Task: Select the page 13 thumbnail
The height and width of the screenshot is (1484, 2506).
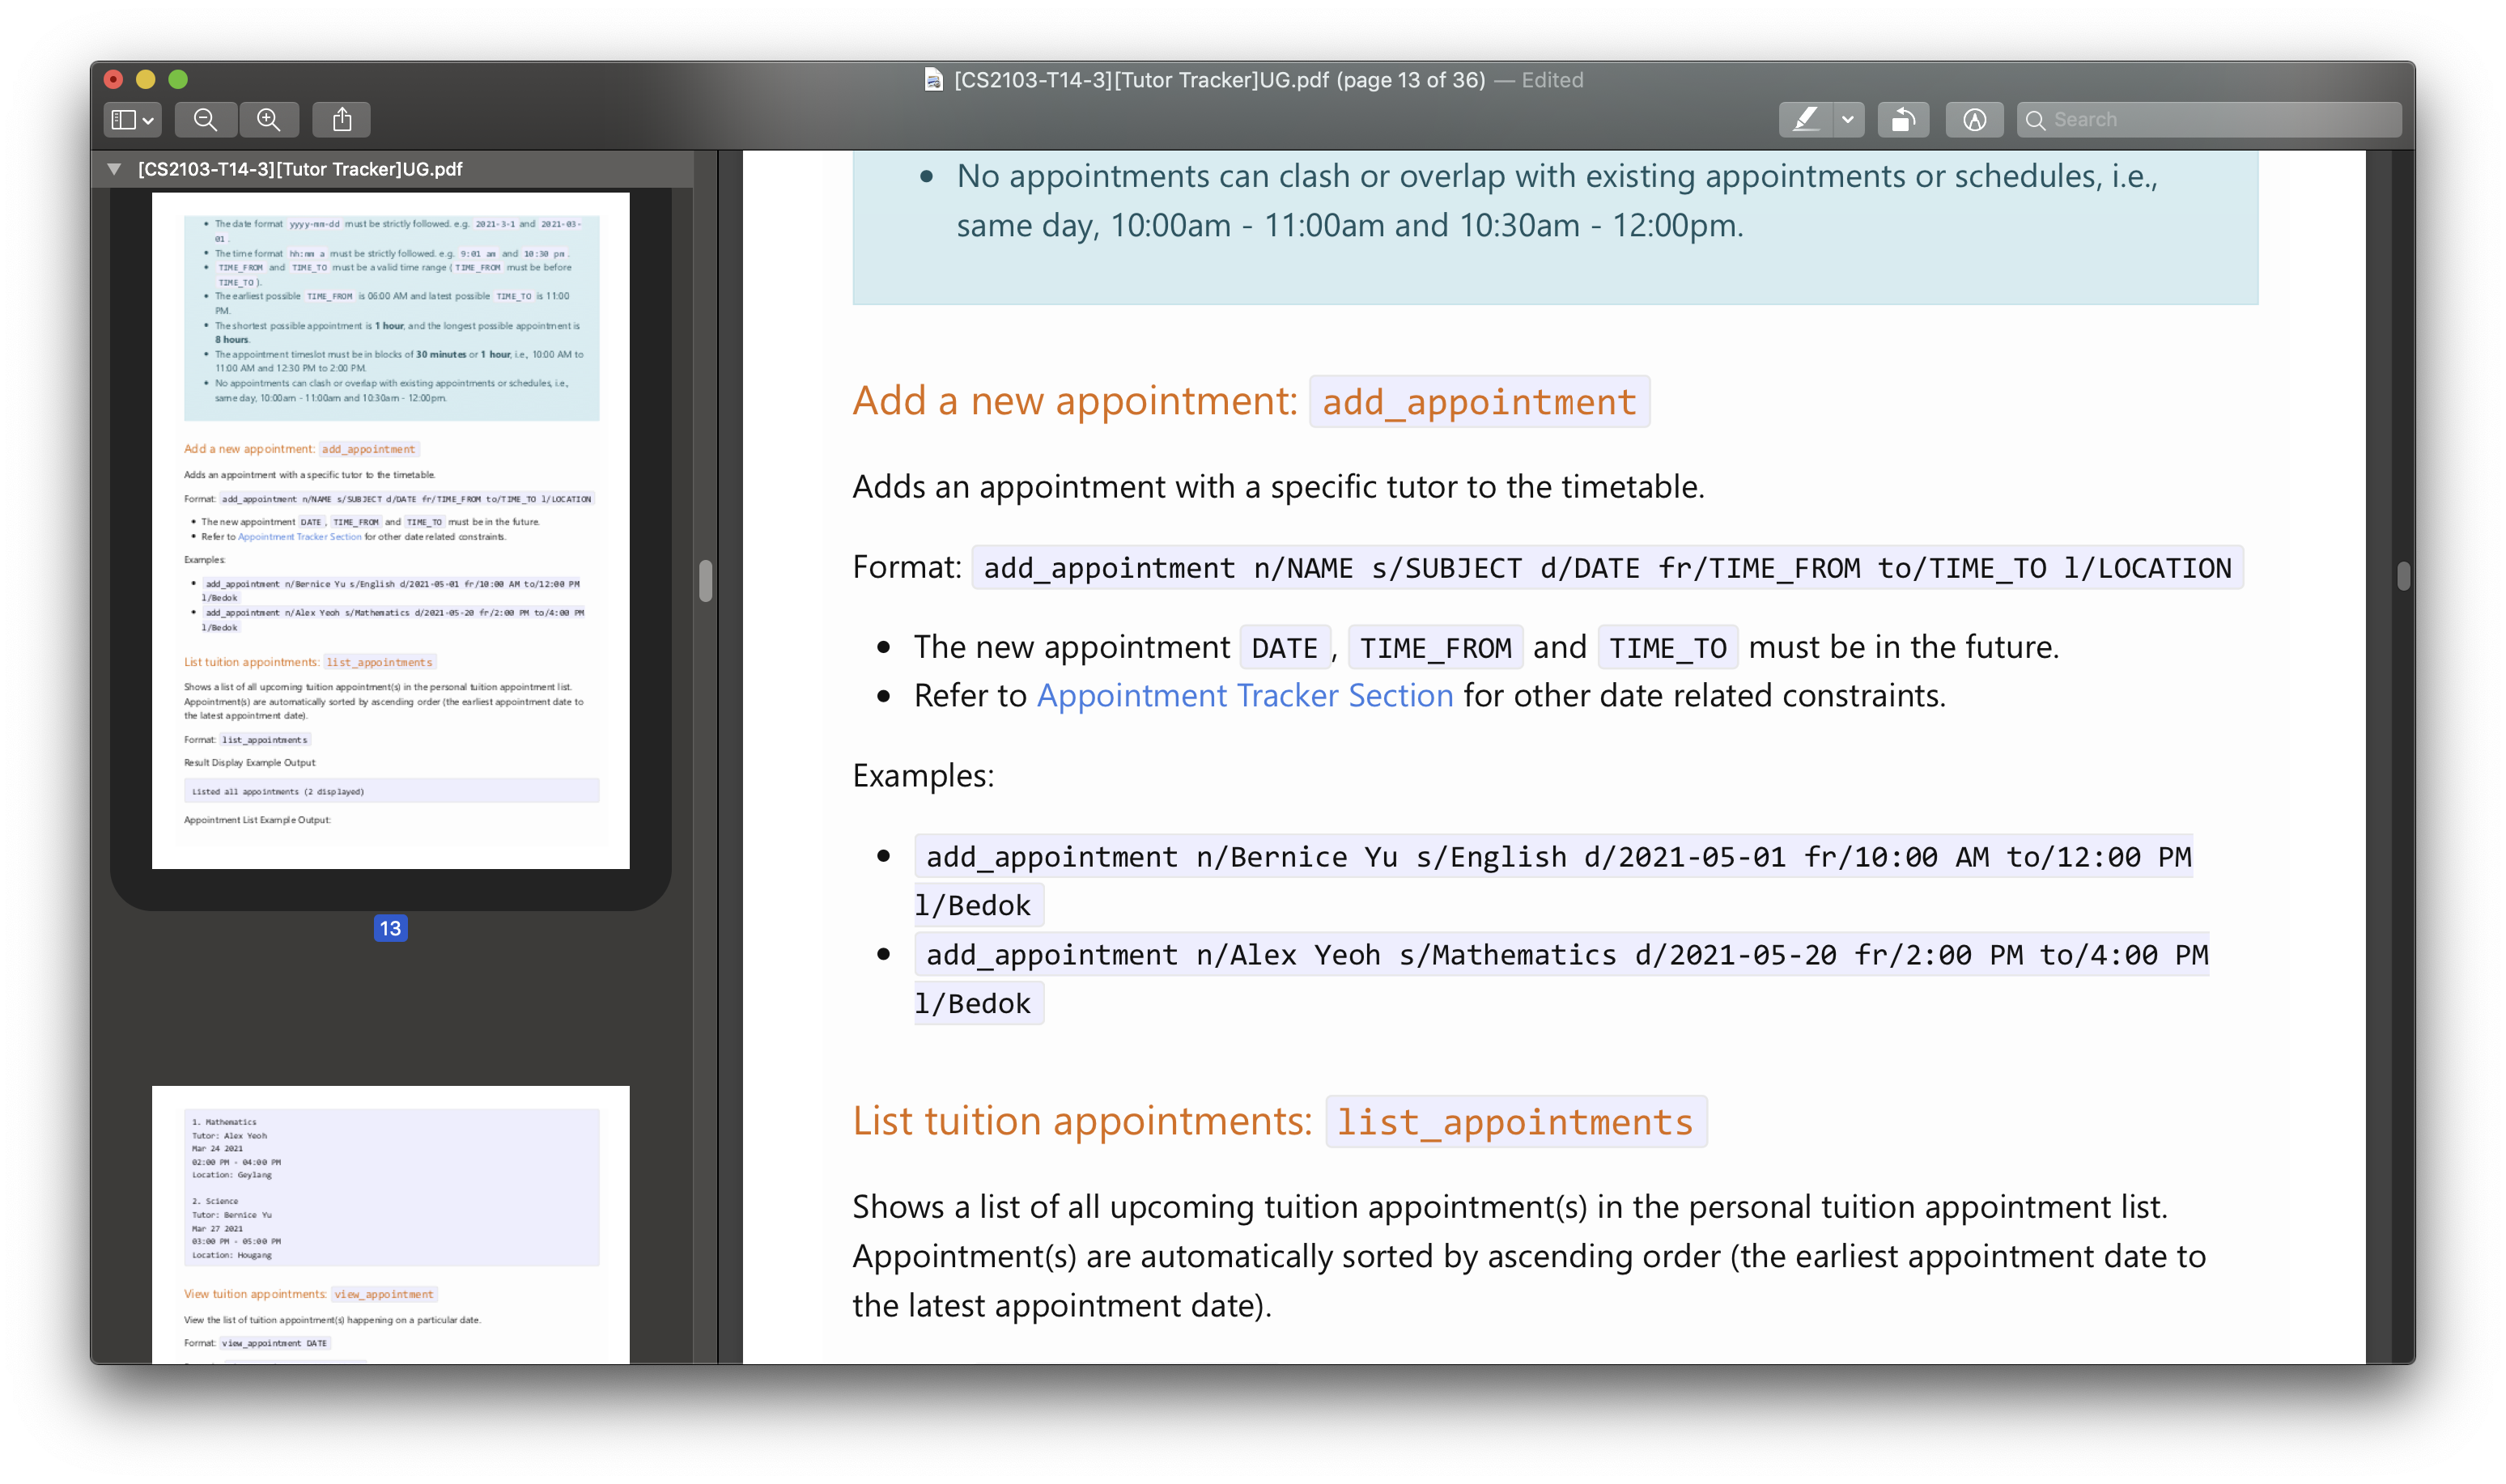Action: pos(390,530)
